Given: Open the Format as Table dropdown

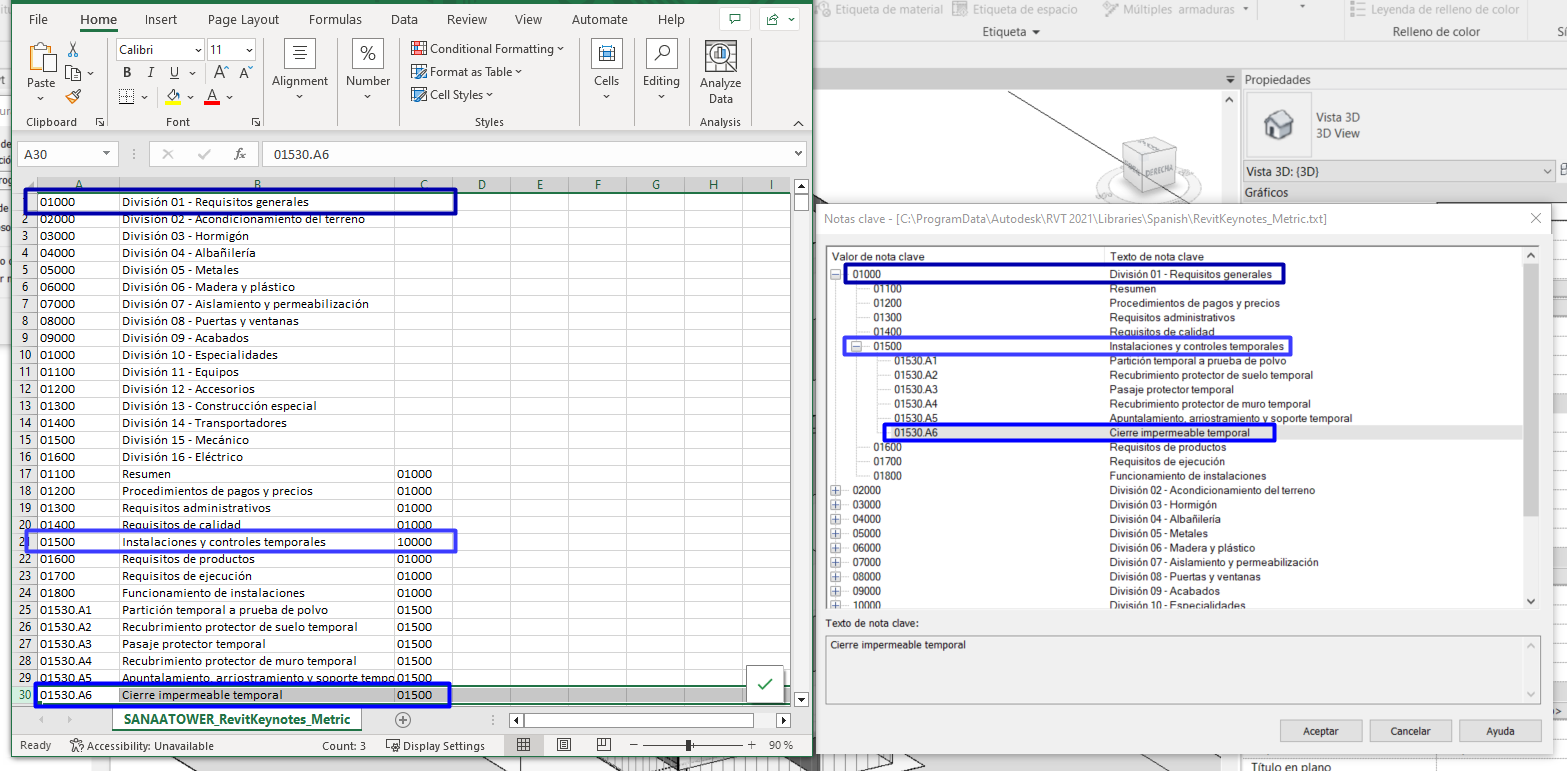Looking at the screenshot, I should coord(468,72).
